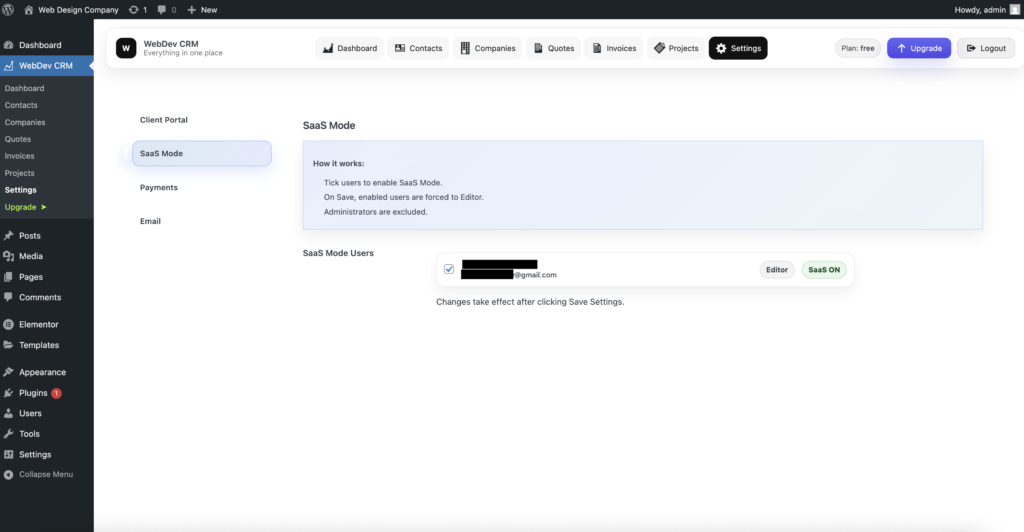Click the Logout exit icon
The image size is (1024, 532).
pos(971,48)
